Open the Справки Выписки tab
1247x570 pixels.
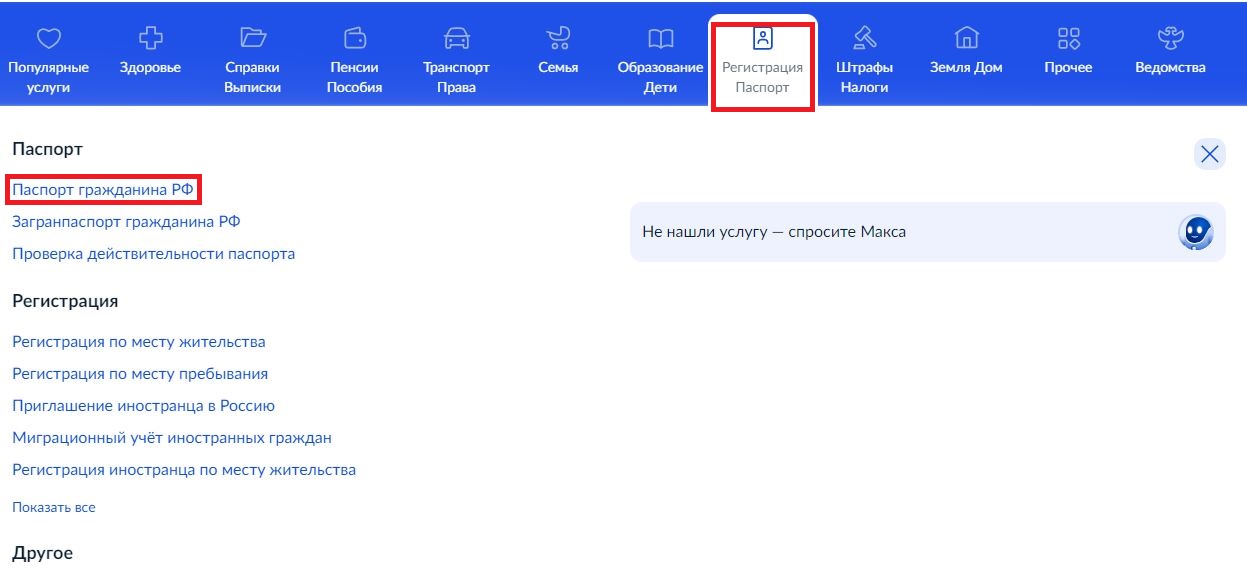tap(253, 60)
